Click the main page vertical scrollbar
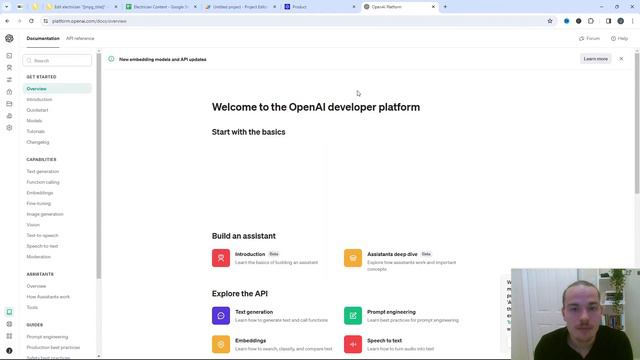Viewport: 640px width, 360px height. 637,122
